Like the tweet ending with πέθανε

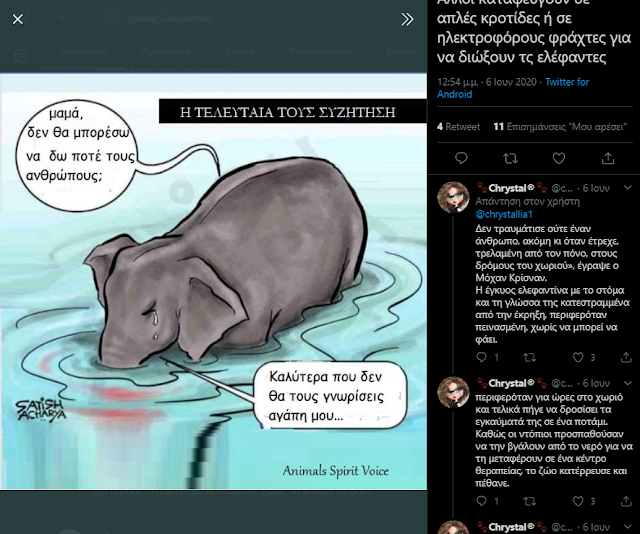pyautogui.click(x=578, y=501)
